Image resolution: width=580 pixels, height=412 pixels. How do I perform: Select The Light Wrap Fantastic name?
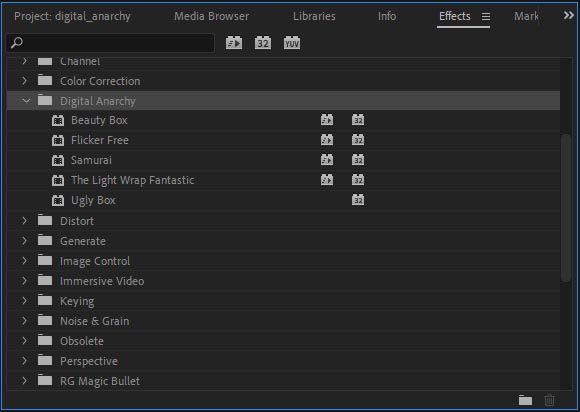133,180
